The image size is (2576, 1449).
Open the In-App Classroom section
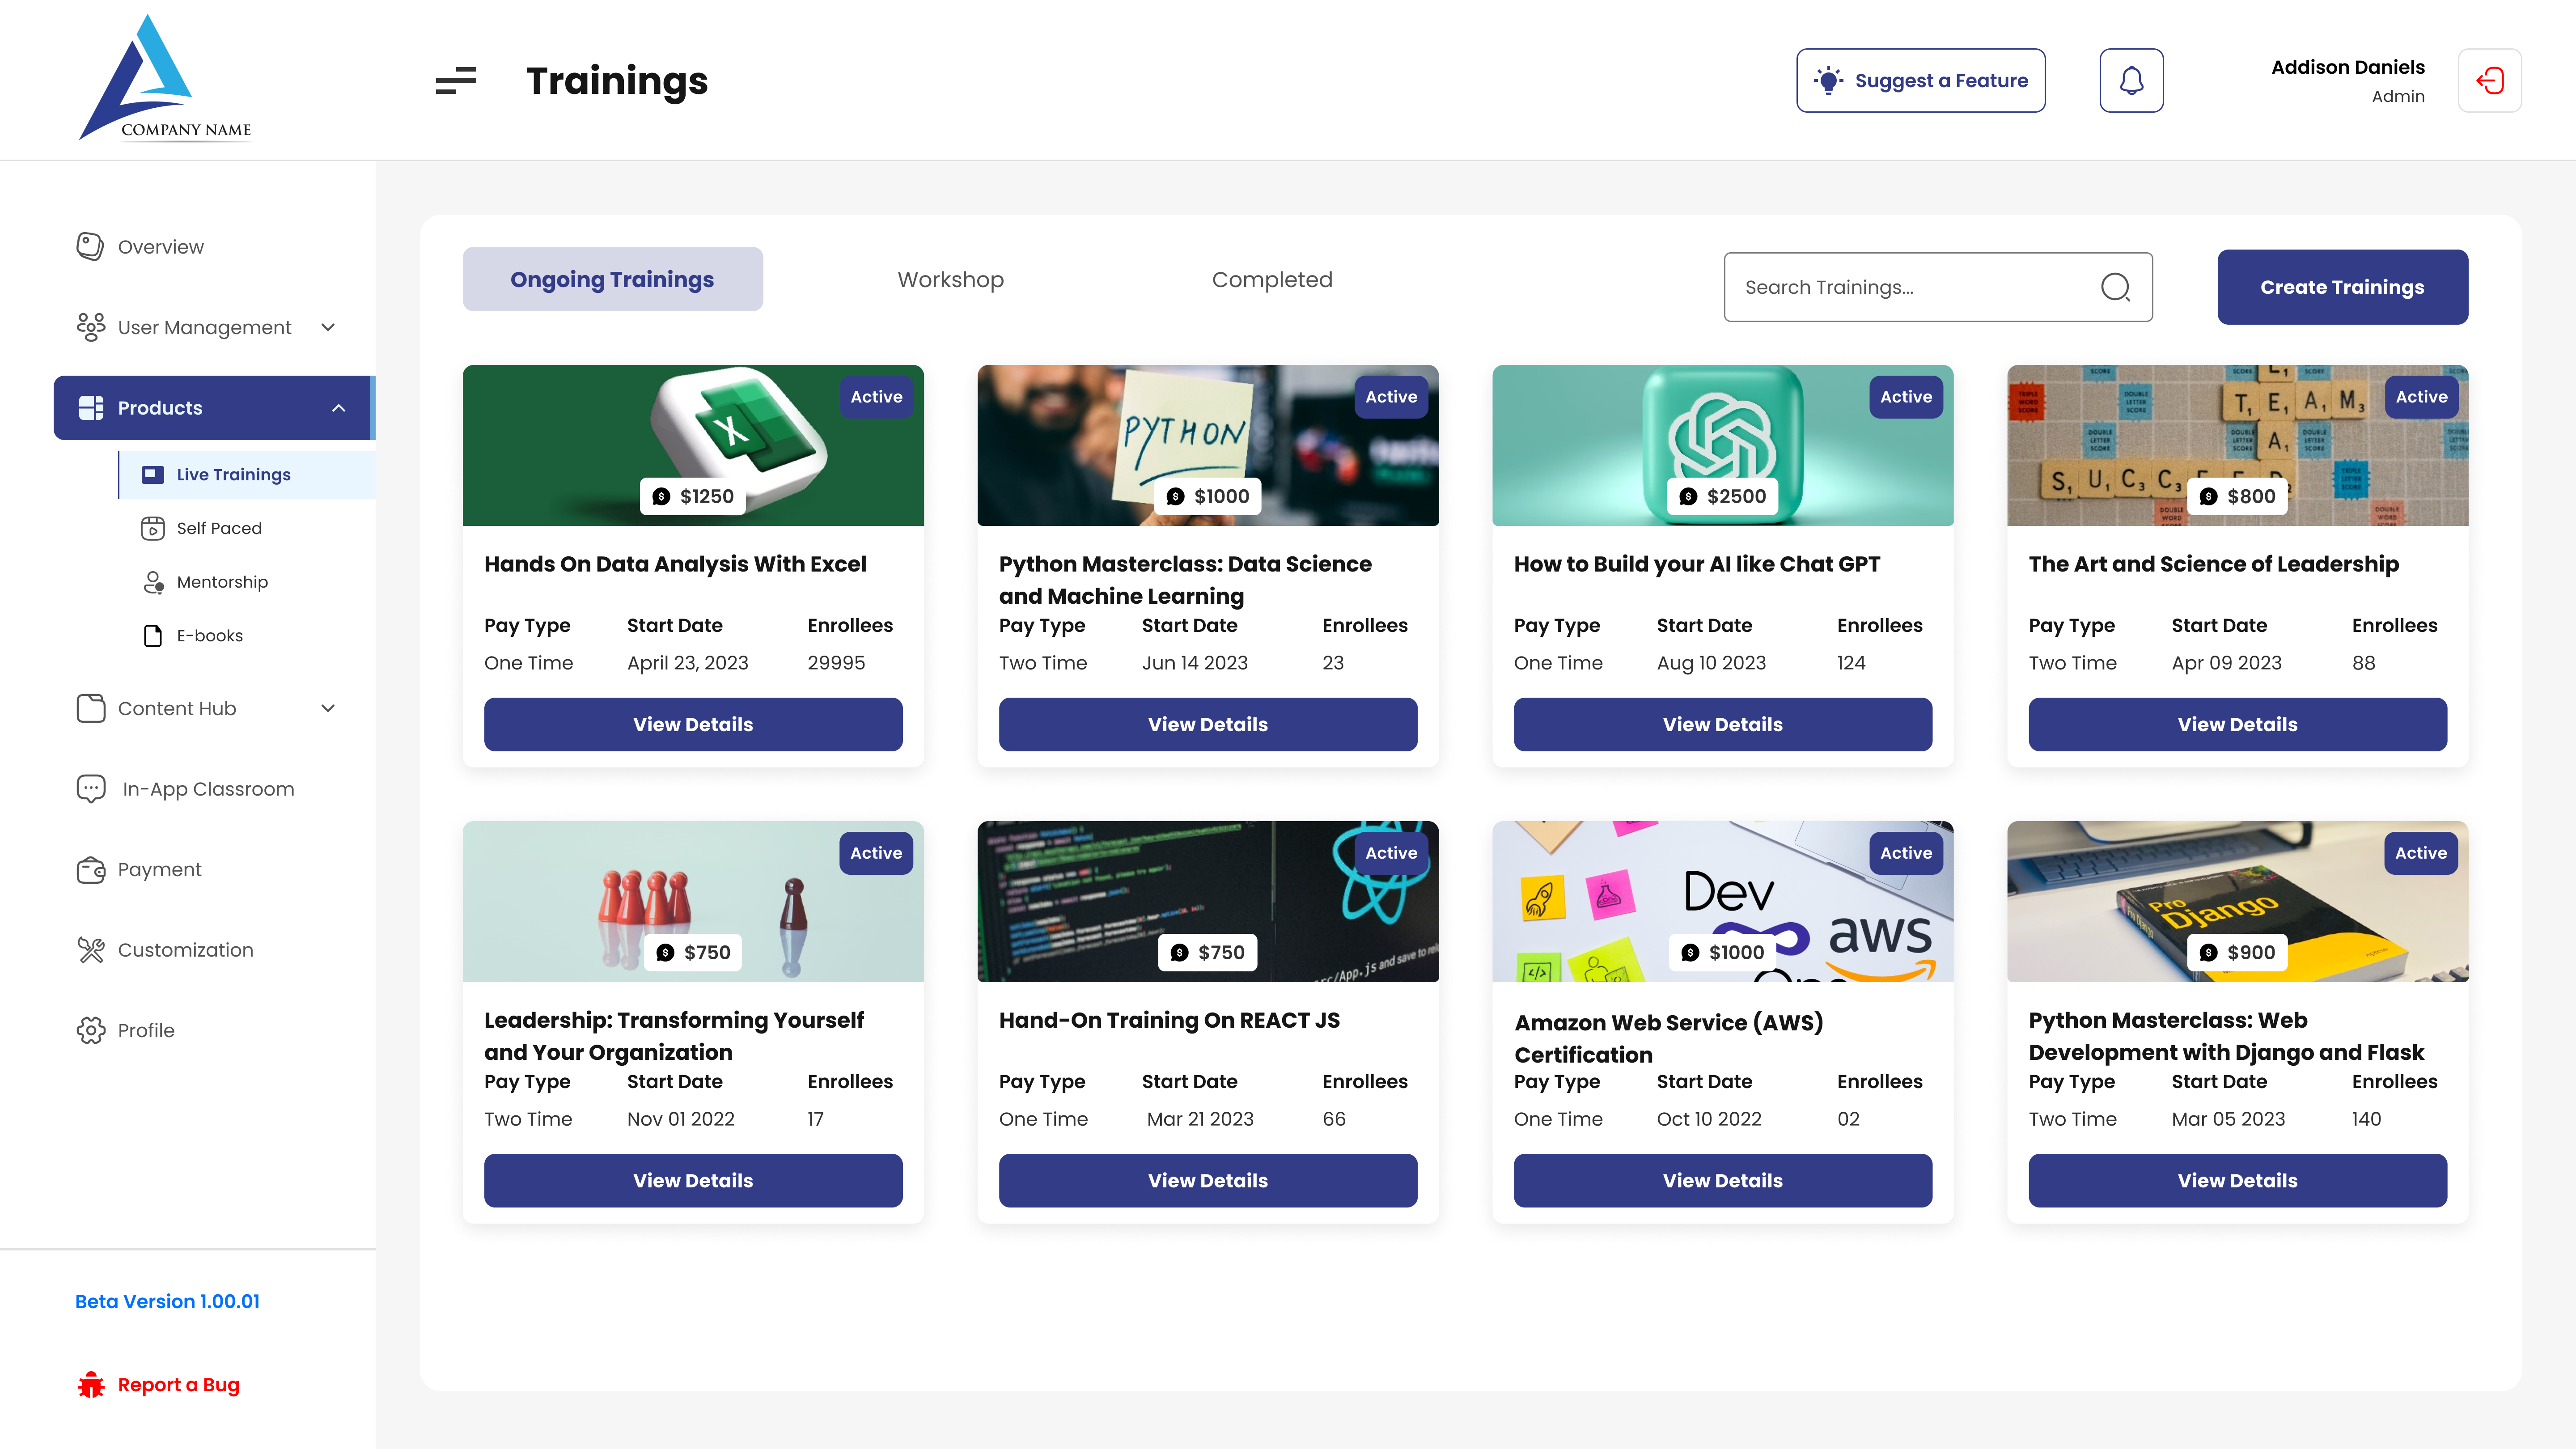tap(207, 789)
